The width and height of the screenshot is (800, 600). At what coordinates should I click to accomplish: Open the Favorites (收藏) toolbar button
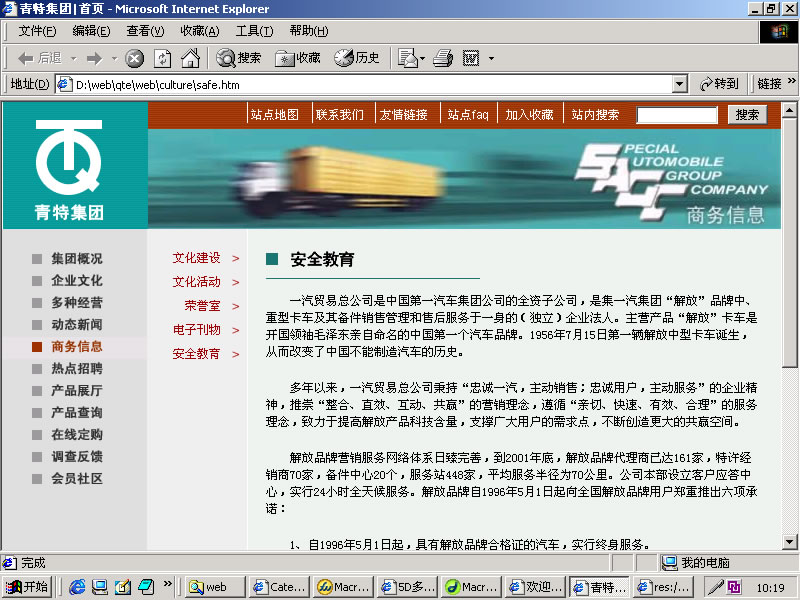click(297, 58)
